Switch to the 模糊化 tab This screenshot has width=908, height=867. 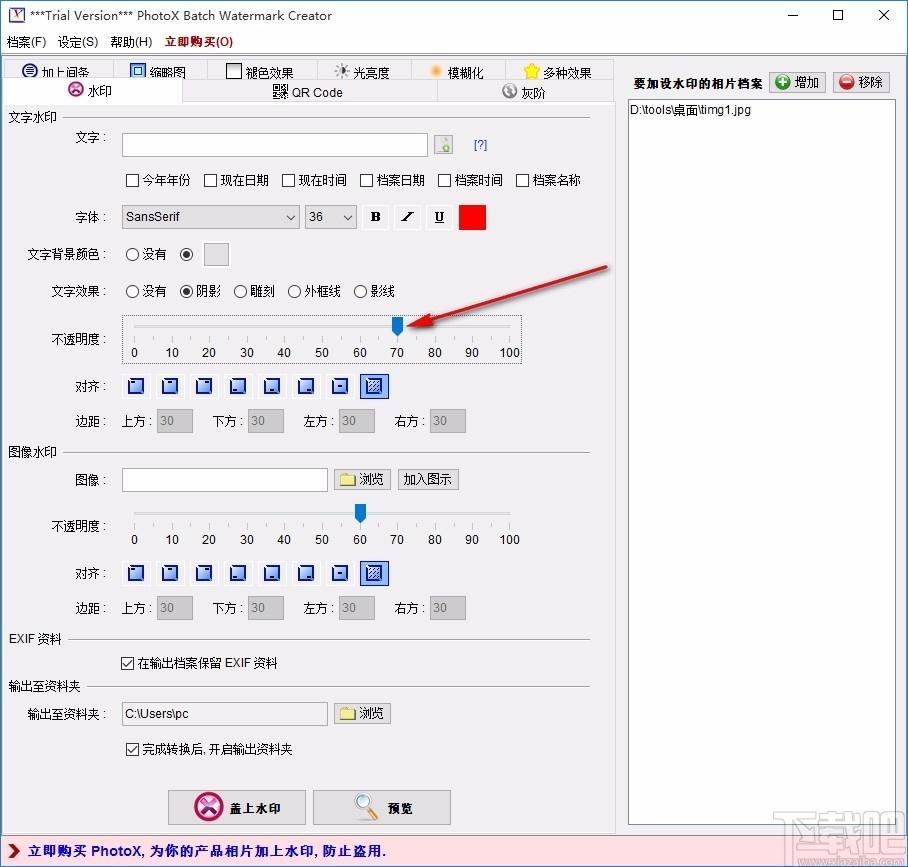click(x=457, y=72)
